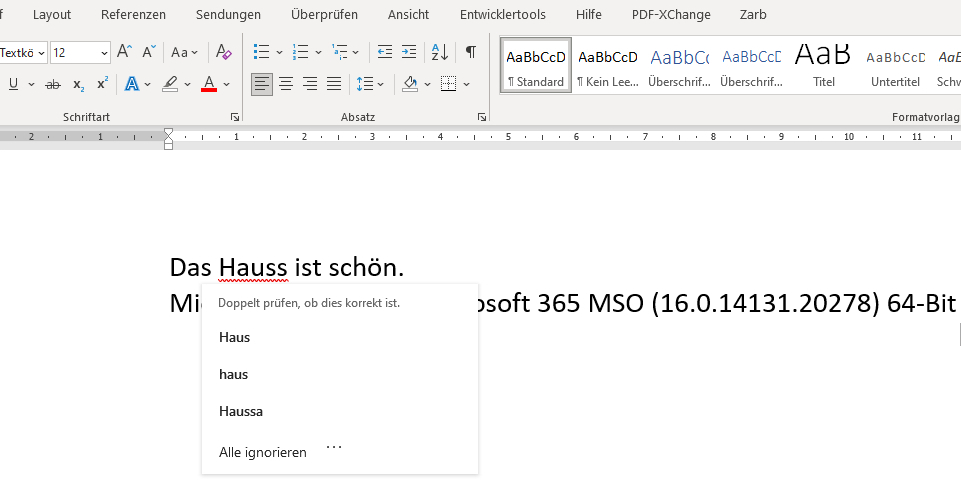961x489 pixels.
Task: Expand highlight color choices
Action: (188, 85)
